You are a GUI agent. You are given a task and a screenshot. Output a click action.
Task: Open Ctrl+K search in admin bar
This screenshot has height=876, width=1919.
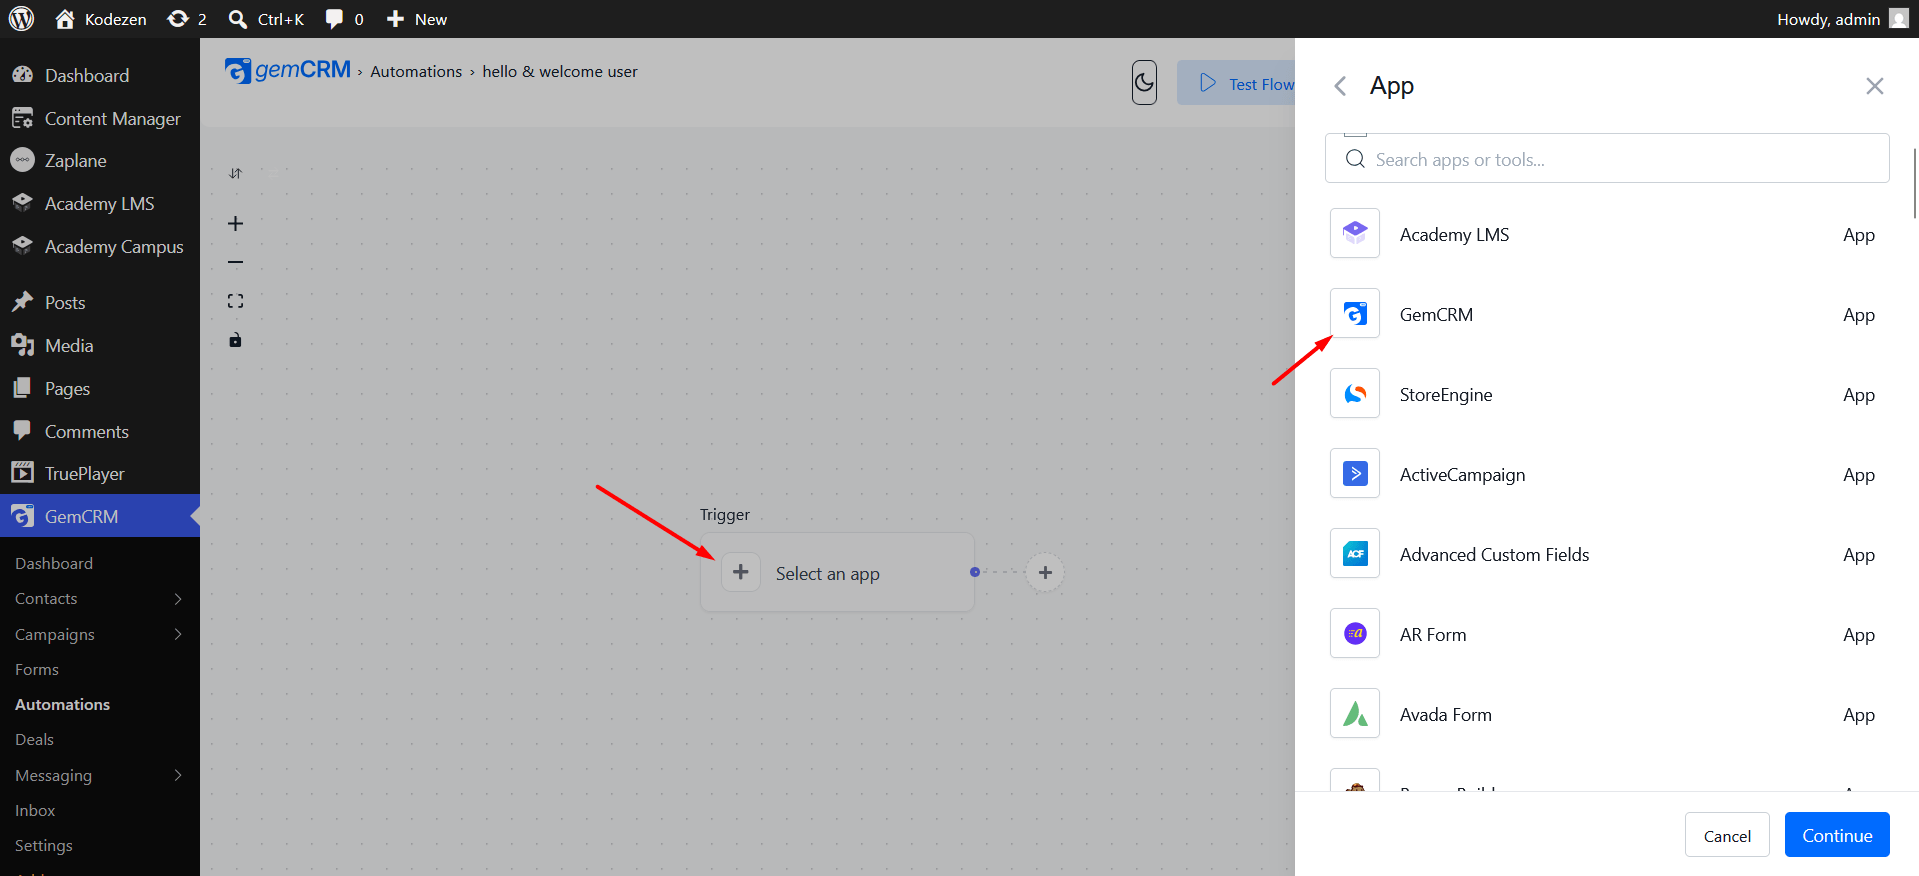[x=266, y=19]
